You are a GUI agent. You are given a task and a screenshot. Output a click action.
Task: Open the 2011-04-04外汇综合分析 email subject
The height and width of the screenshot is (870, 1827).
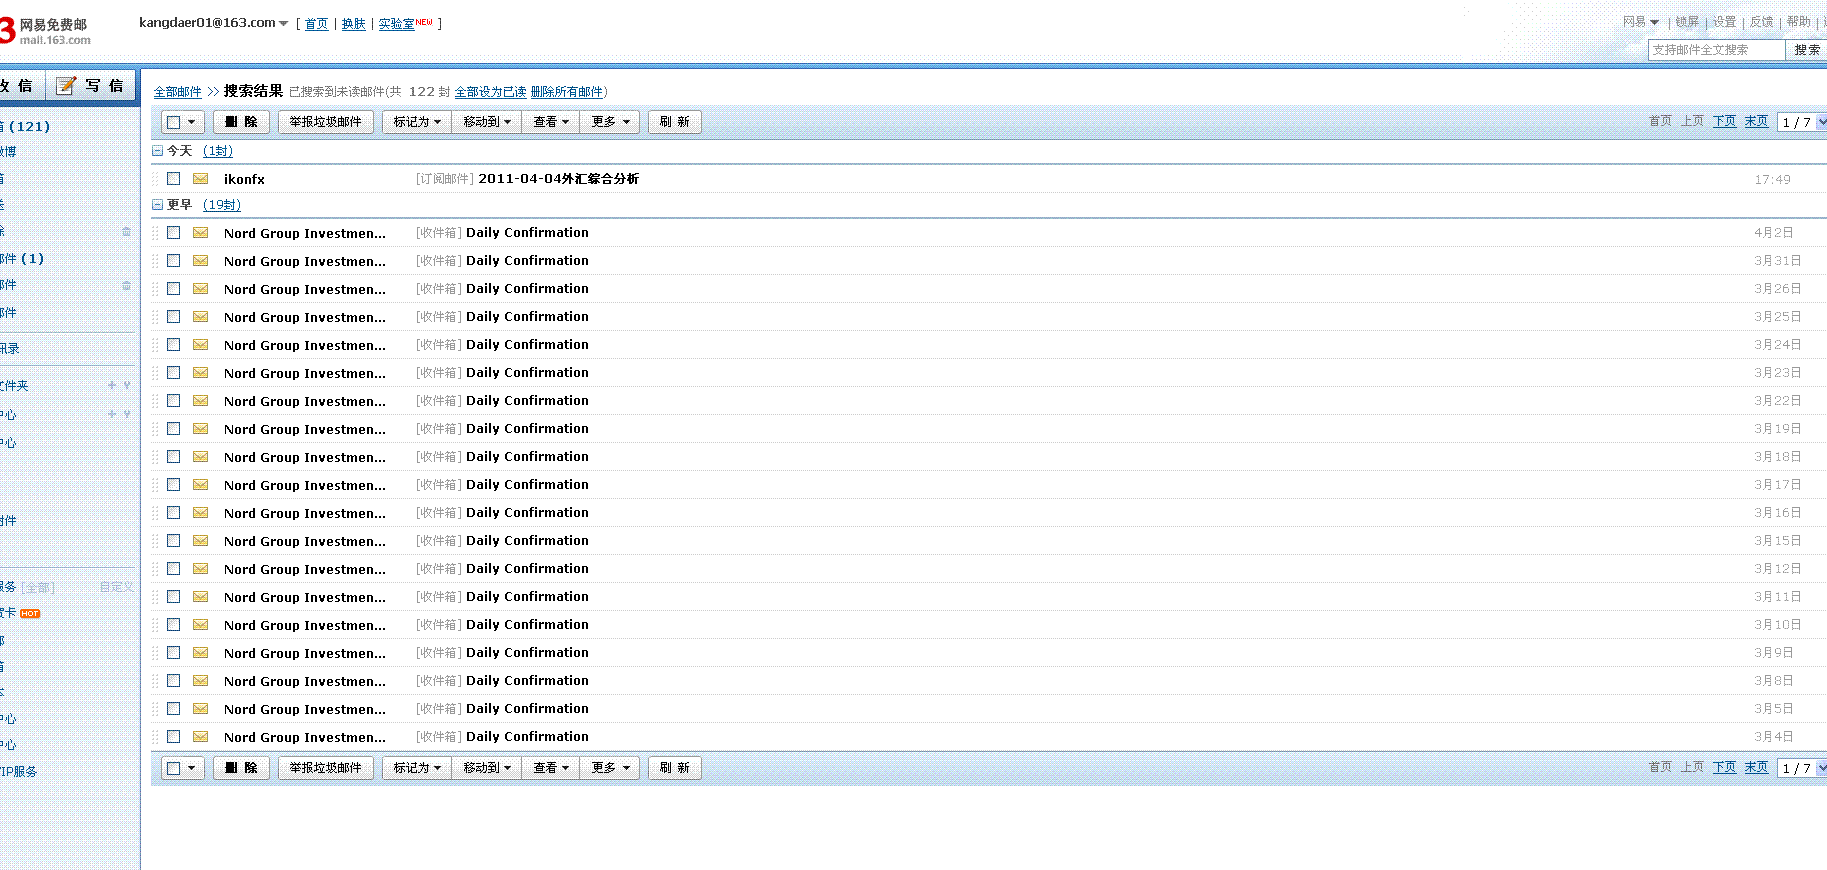[x=558, y=179]
